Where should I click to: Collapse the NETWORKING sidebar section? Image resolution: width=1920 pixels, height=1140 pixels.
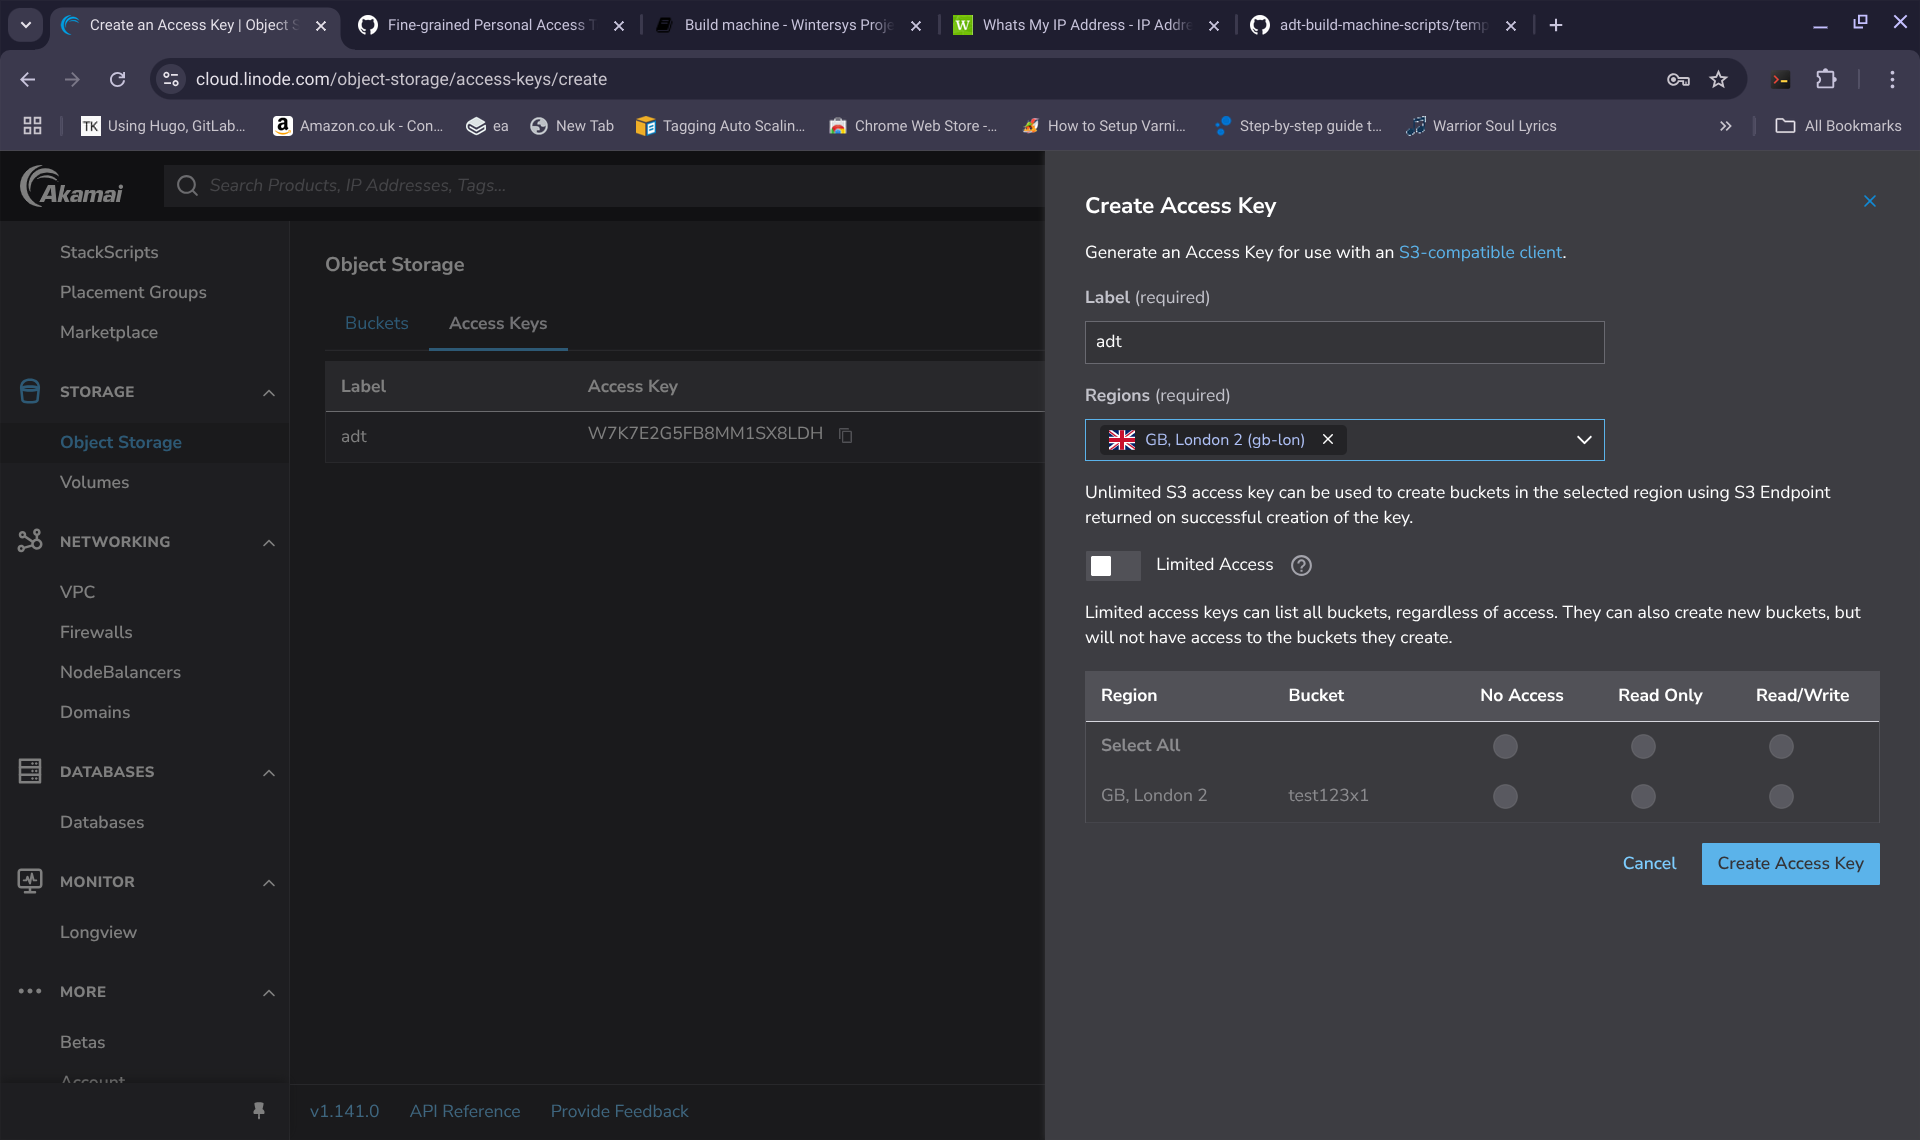(268, 542)
